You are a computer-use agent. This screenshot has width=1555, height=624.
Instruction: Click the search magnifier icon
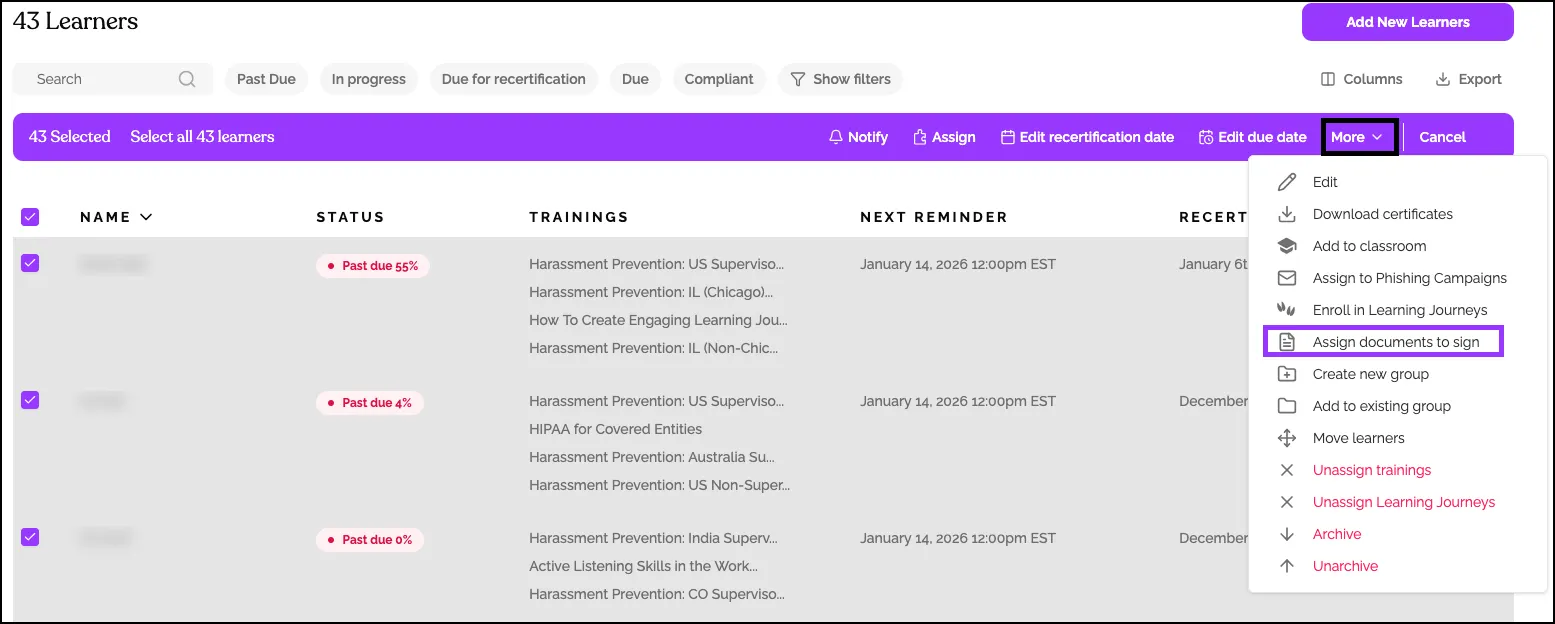[x=187, y=79]
